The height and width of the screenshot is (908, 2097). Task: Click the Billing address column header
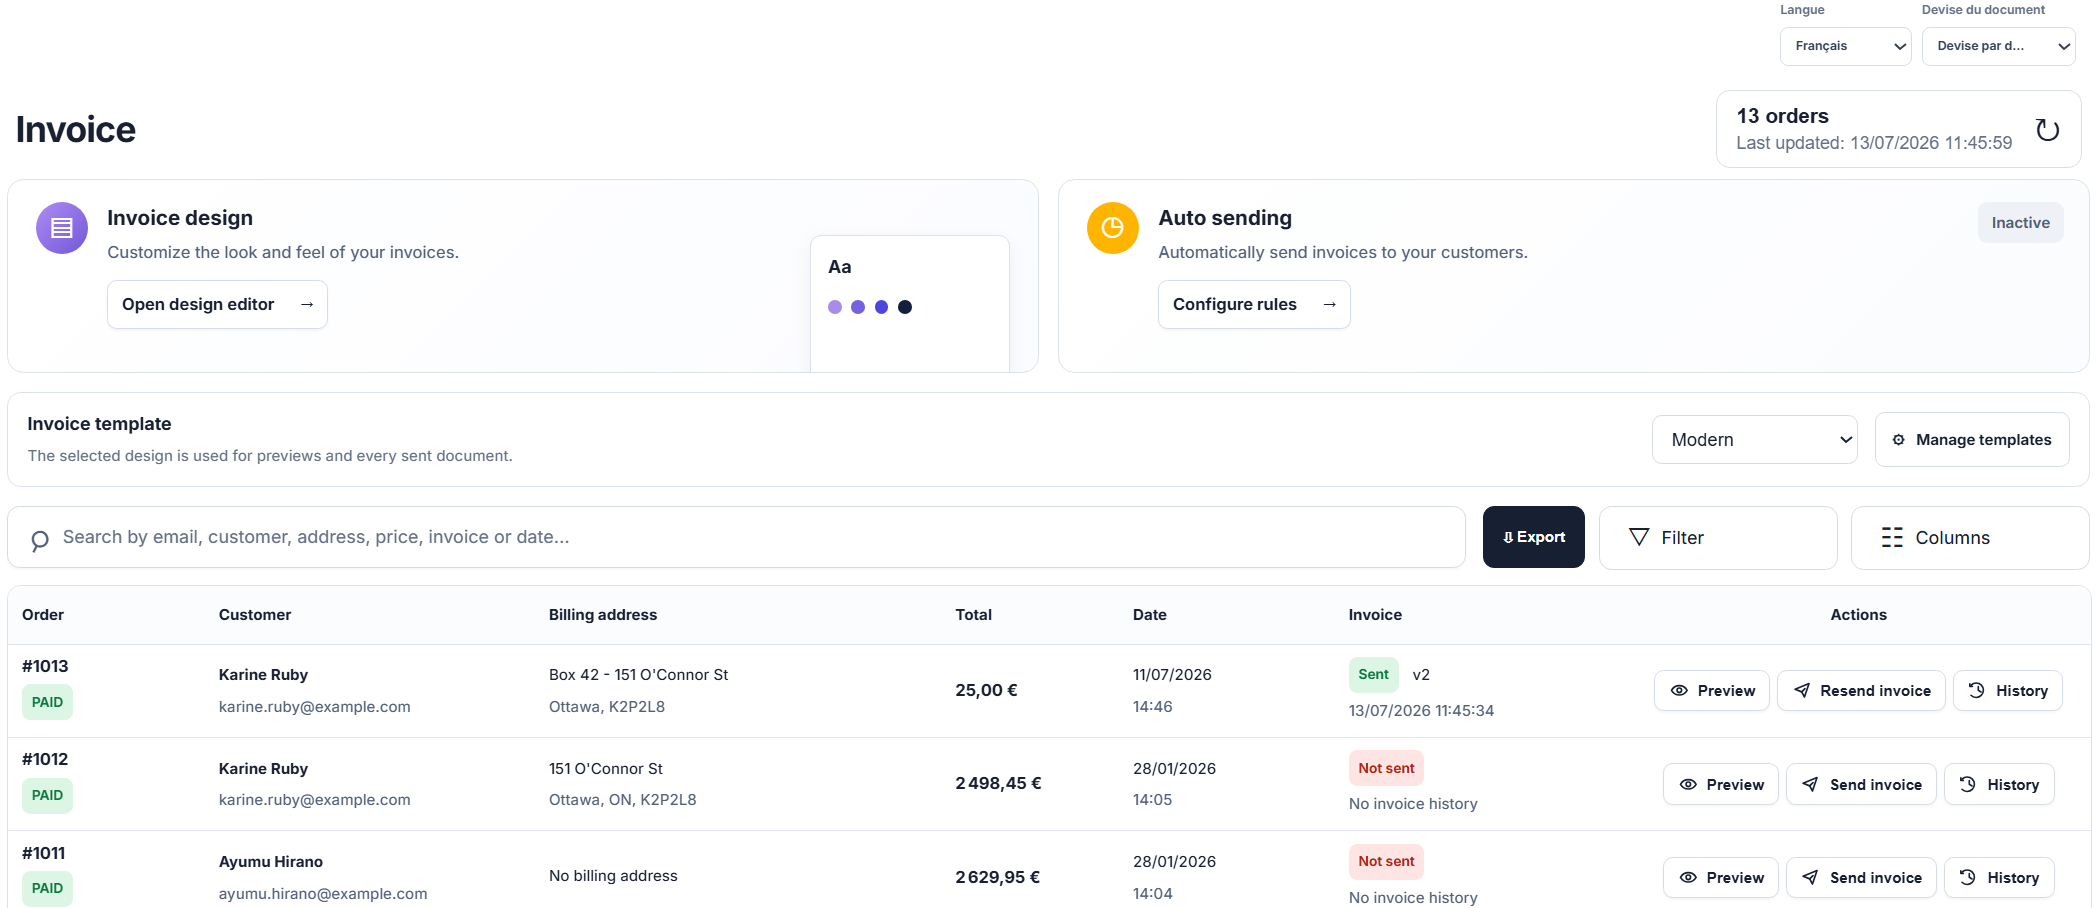(x=603, y=615)
